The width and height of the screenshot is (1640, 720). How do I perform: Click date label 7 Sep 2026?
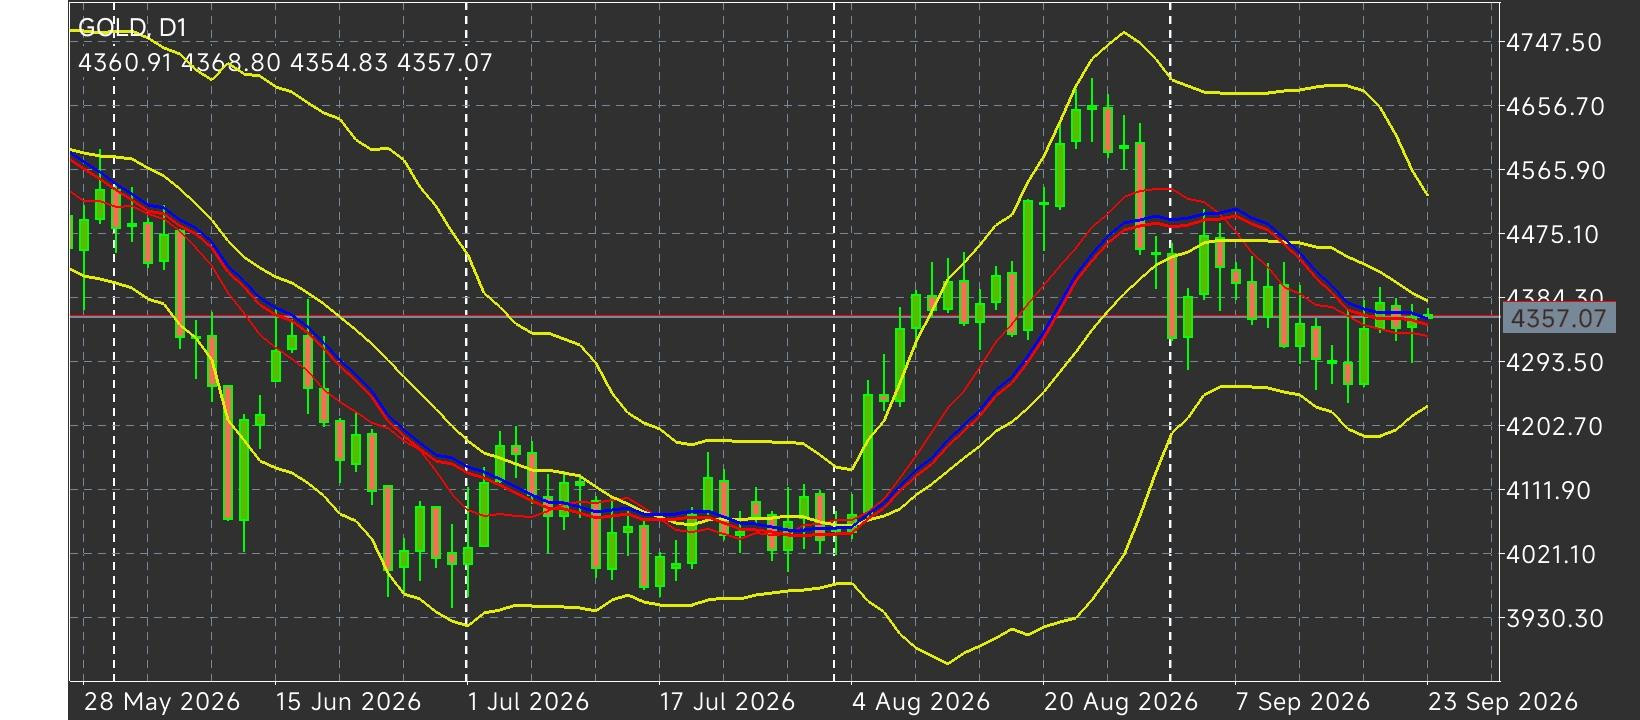(1304, 702)
